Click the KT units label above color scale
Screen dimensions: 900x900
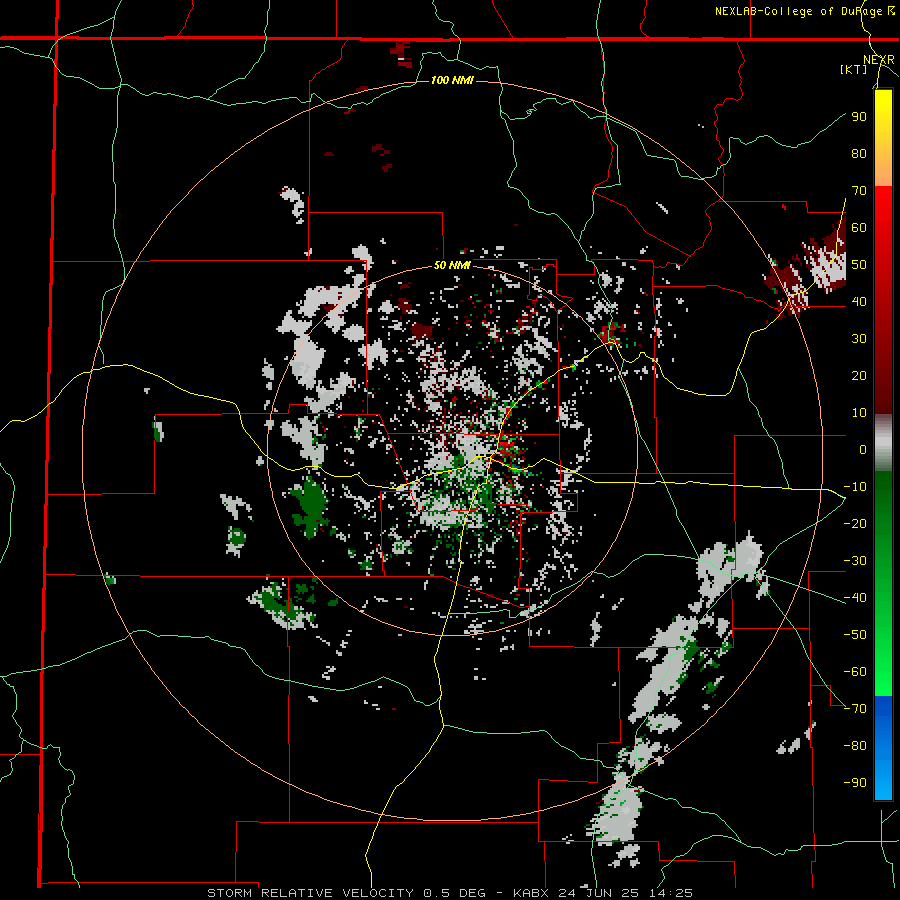[854, 69]
